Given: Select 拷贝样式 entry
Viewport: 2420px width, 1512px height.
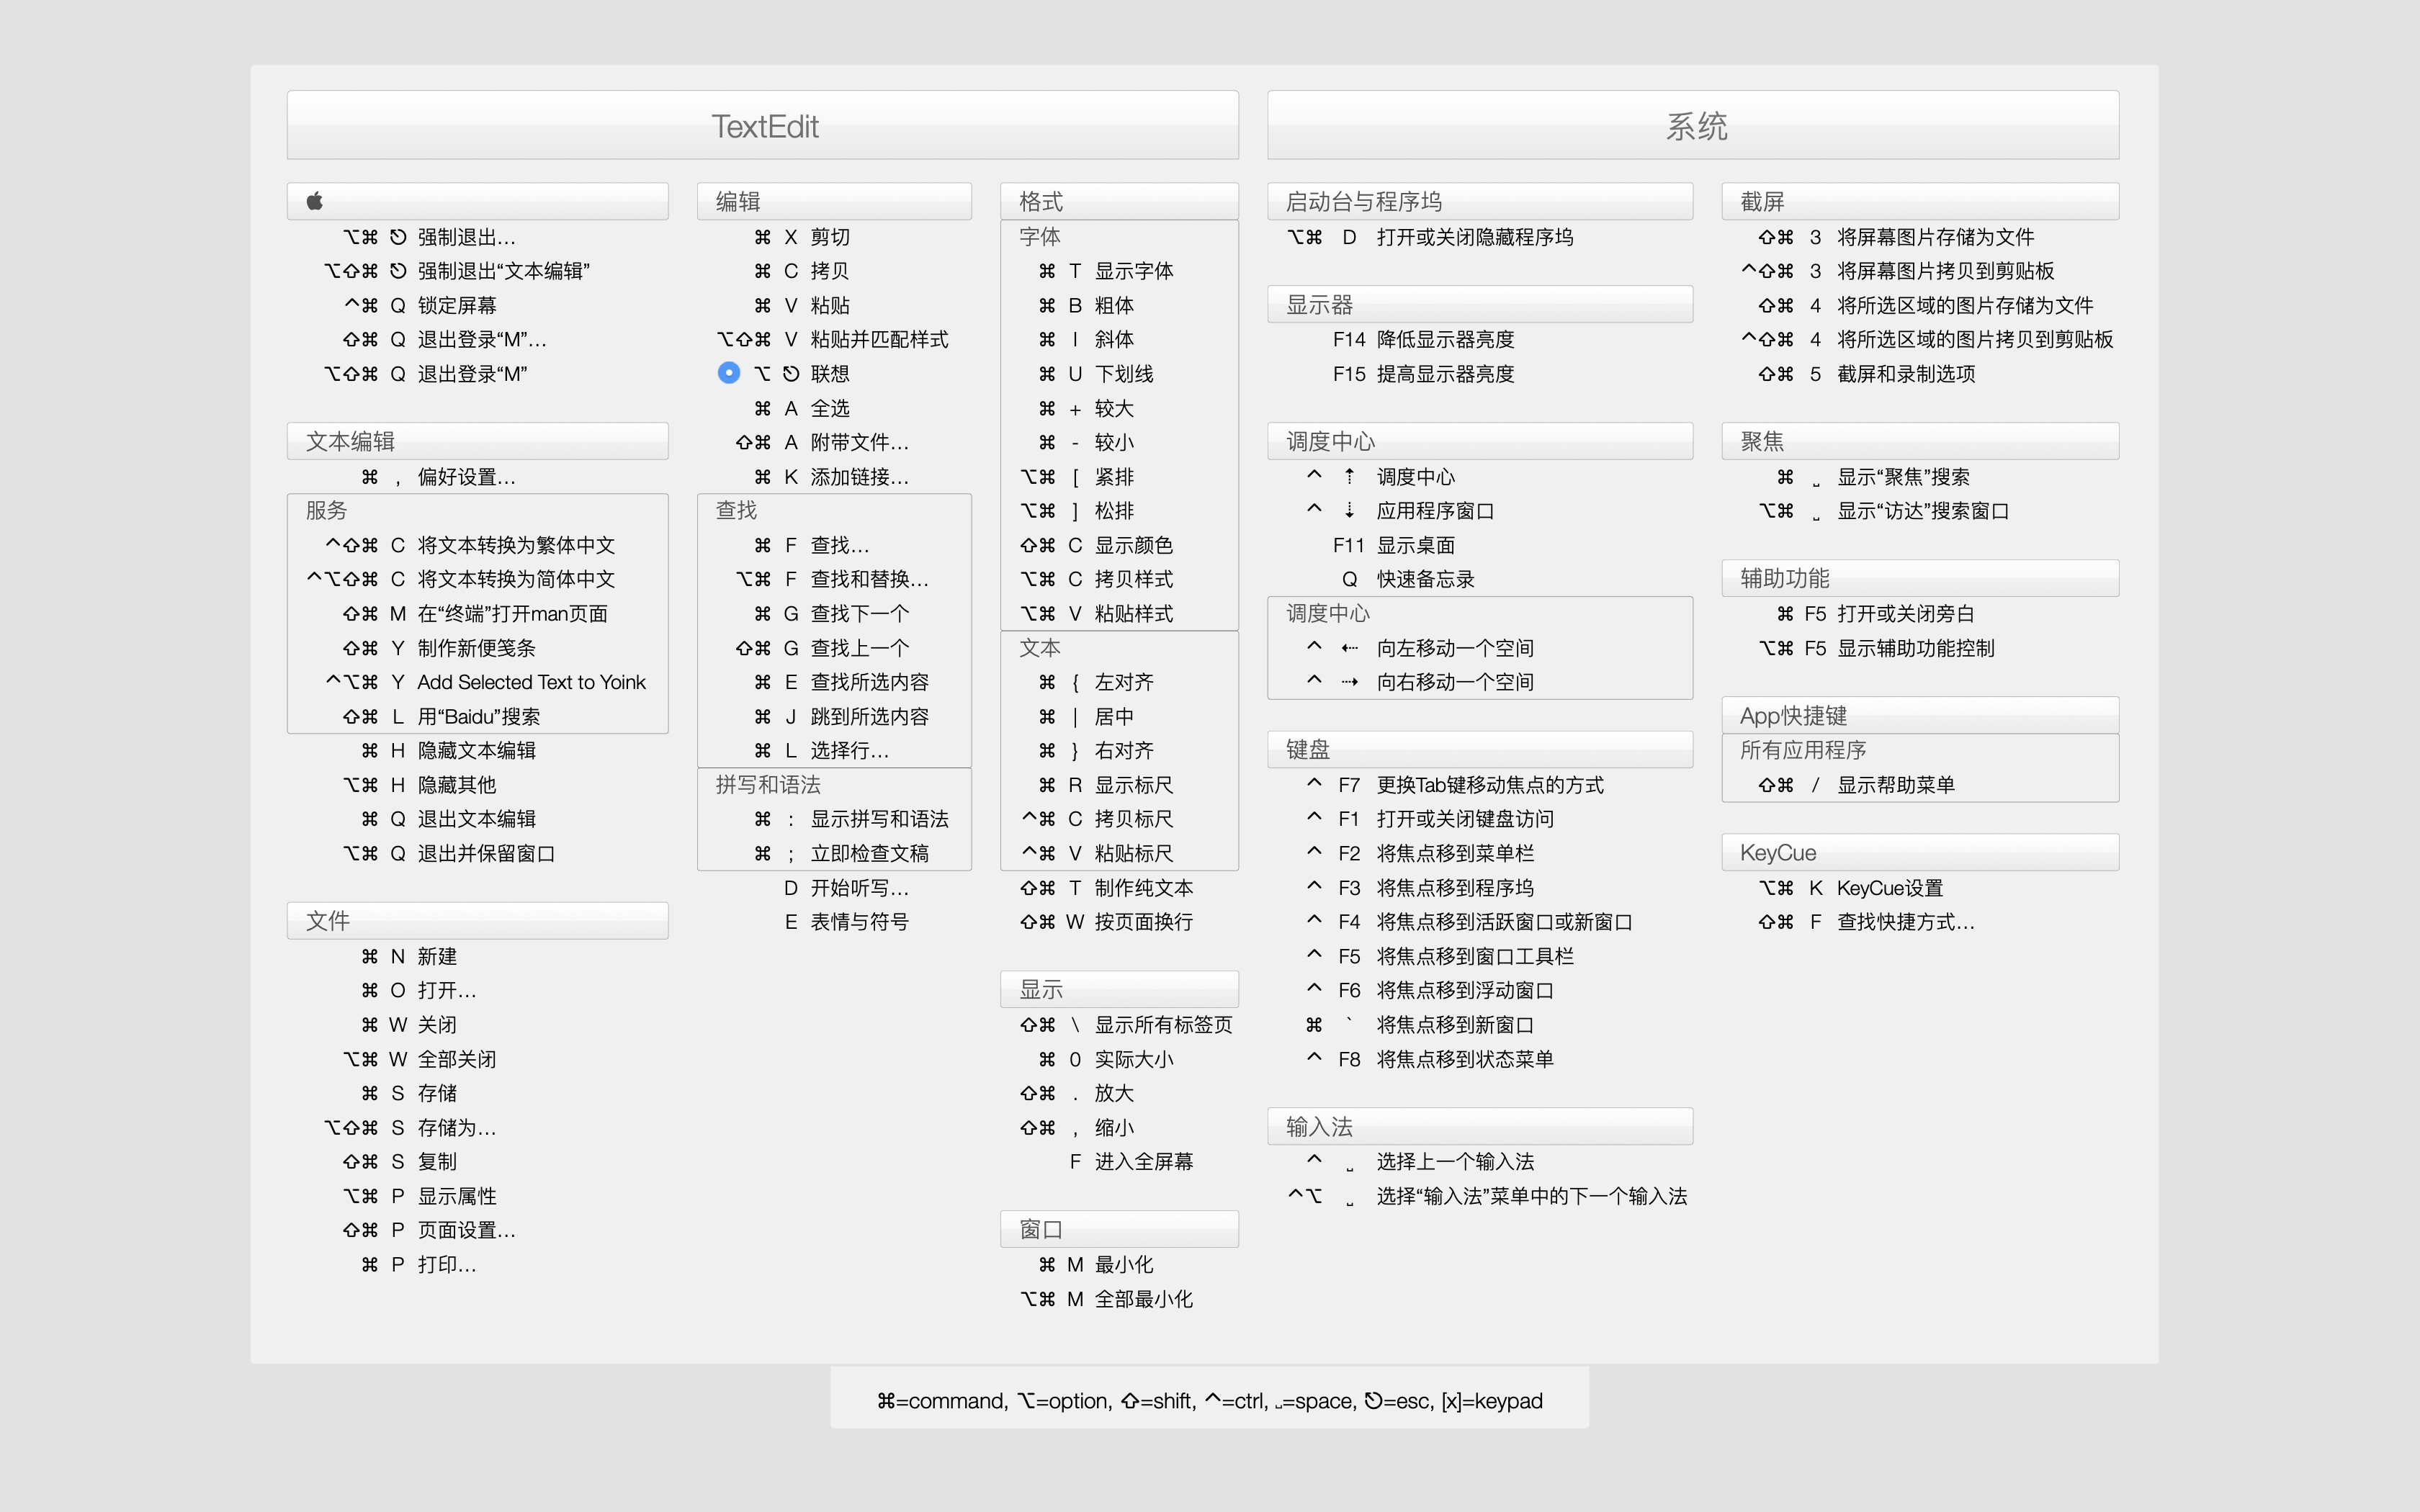Looking at the screenshot, I should pyautogui.click(x=1096, y=579).
